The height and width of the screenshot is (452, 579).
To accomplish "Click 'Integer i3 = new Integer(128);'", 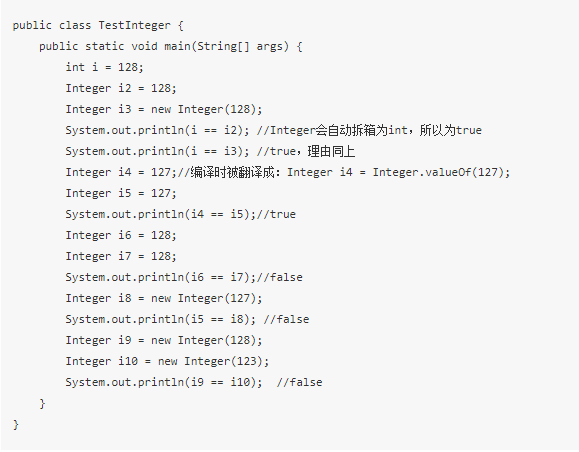I will point(164,109).
